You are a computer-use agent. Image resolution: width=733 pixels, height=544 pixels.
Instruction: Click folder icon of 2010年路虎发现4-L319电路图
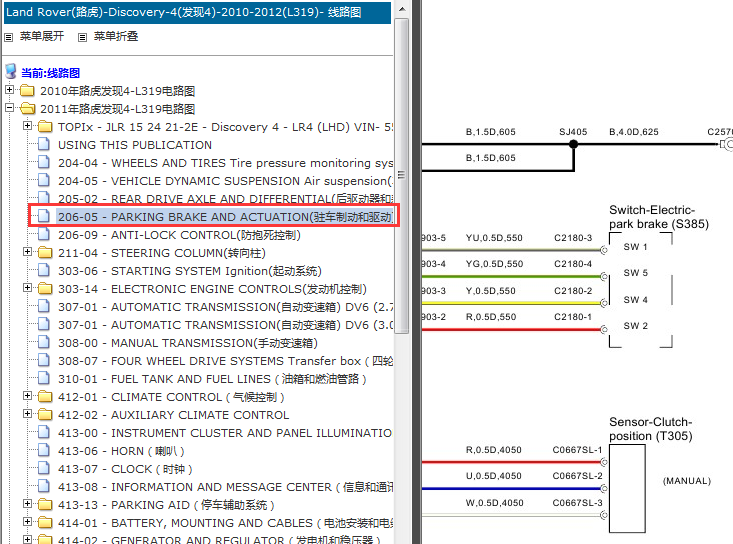click(28, 90)
